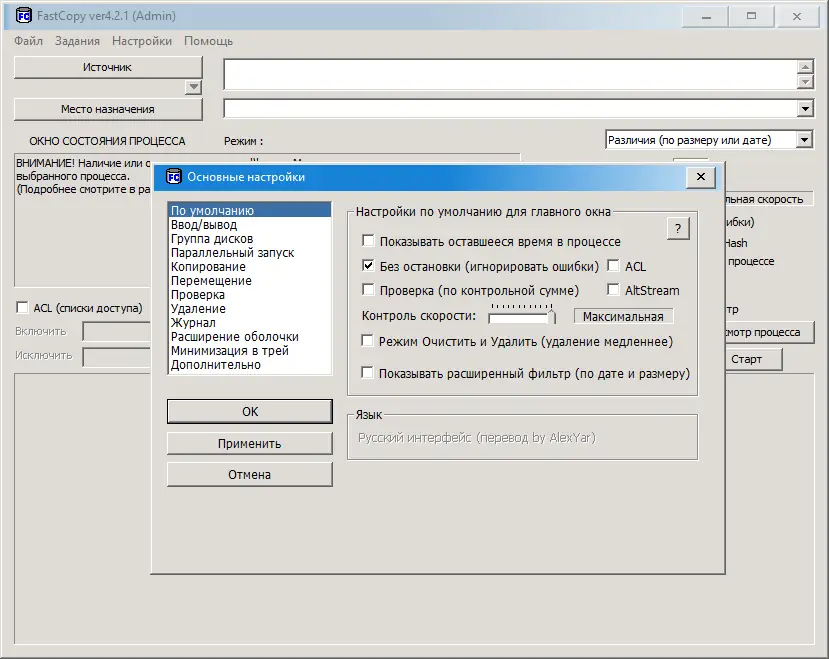Click source field scrollbar down arrow
This screenshot has height=659, width=829.
[805, 82]
